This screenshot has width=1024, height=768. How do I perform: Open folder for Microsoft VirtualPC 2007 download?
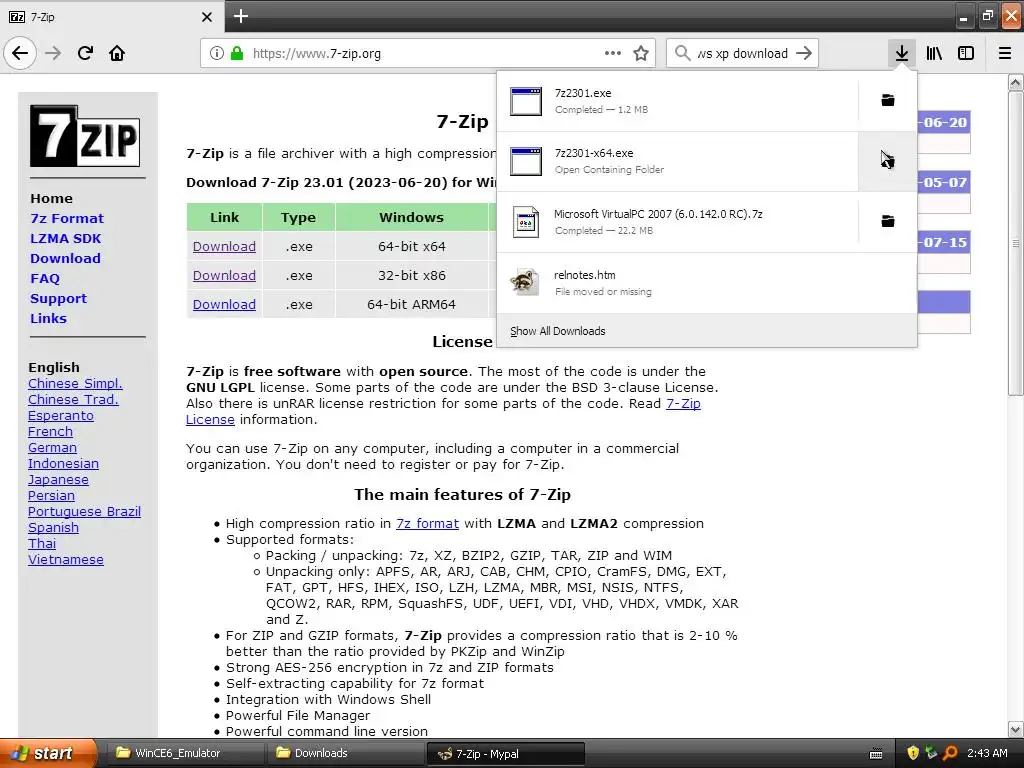point(888,221)
